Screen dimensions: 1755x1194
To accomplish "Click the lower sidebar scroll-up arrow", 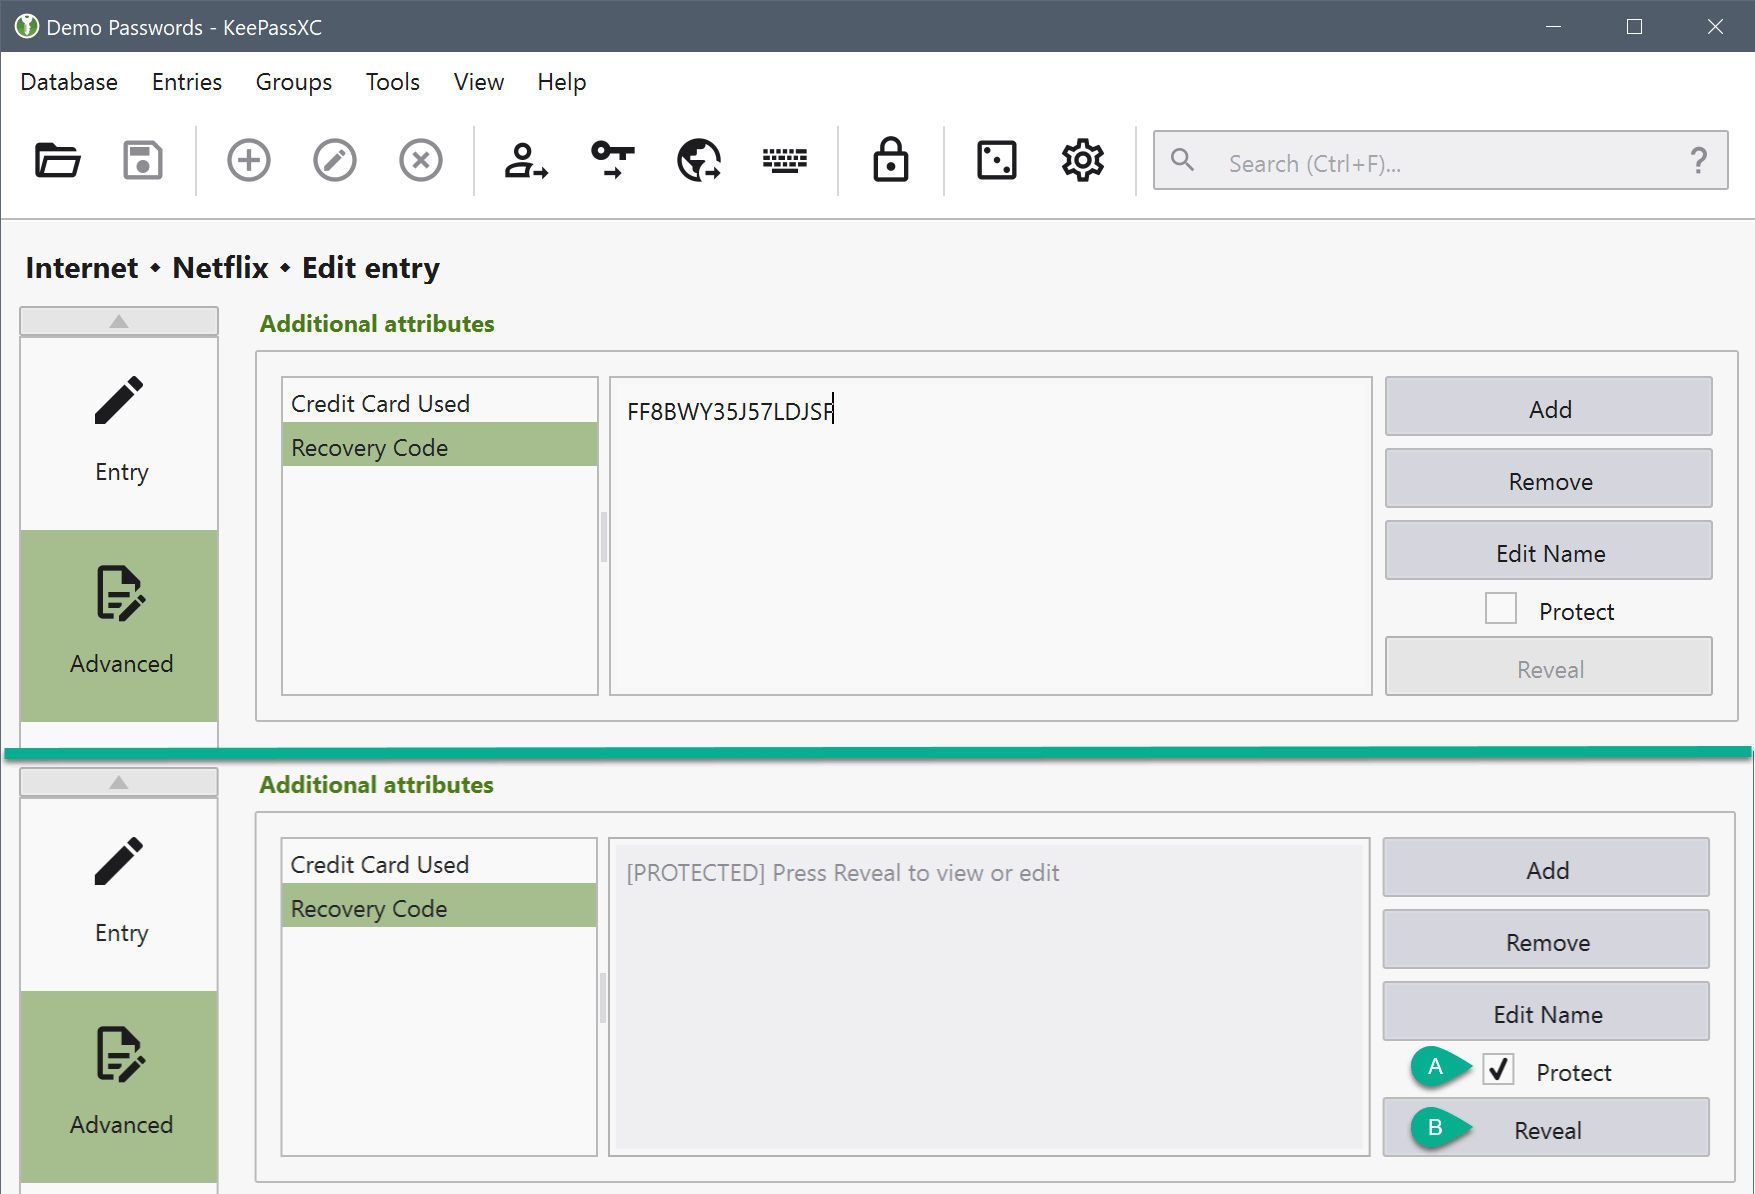I will click(x=119, y=782).
